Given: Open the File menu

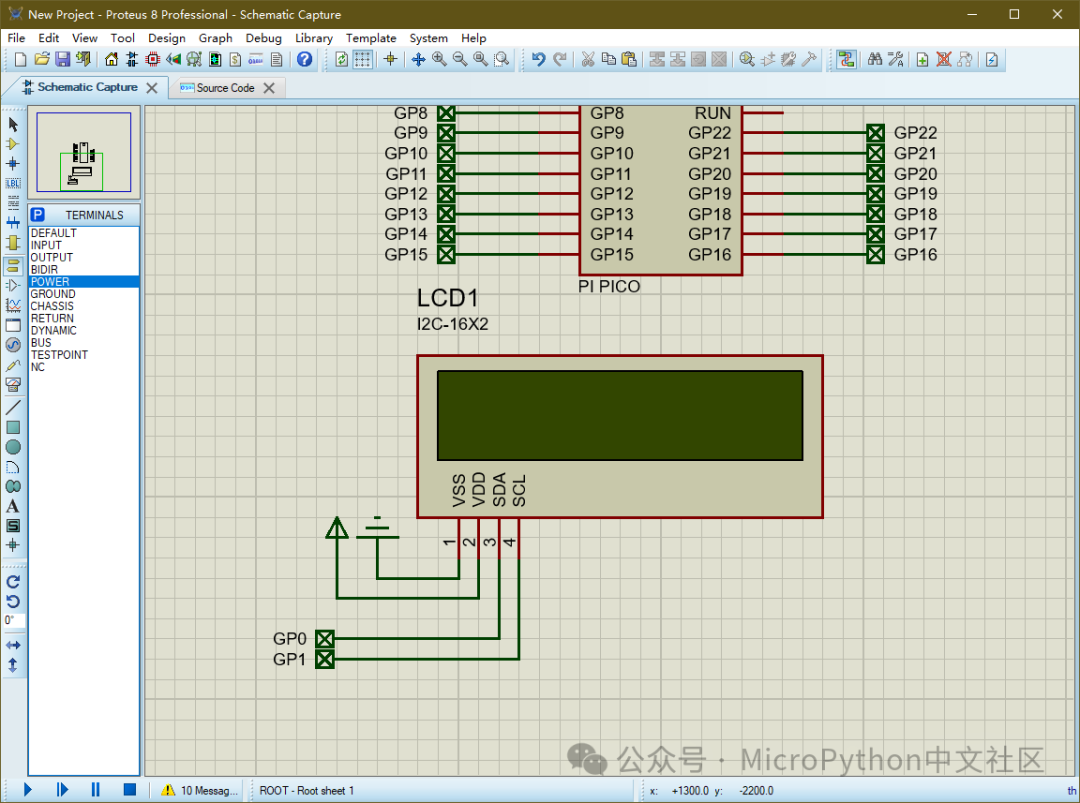Looking at the screenshot, I should [16, 38].
